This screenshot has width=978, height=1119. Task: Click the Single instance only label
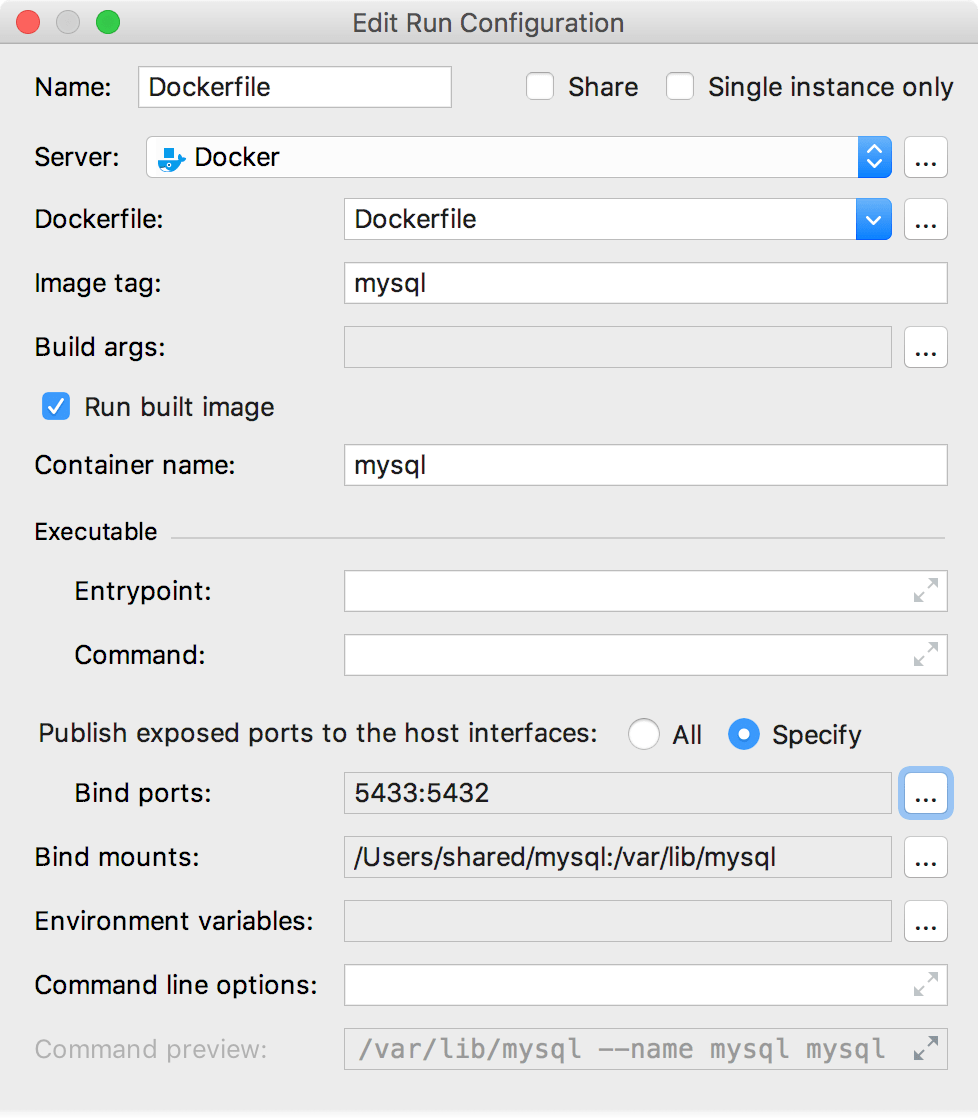click(x=830, y=87)
